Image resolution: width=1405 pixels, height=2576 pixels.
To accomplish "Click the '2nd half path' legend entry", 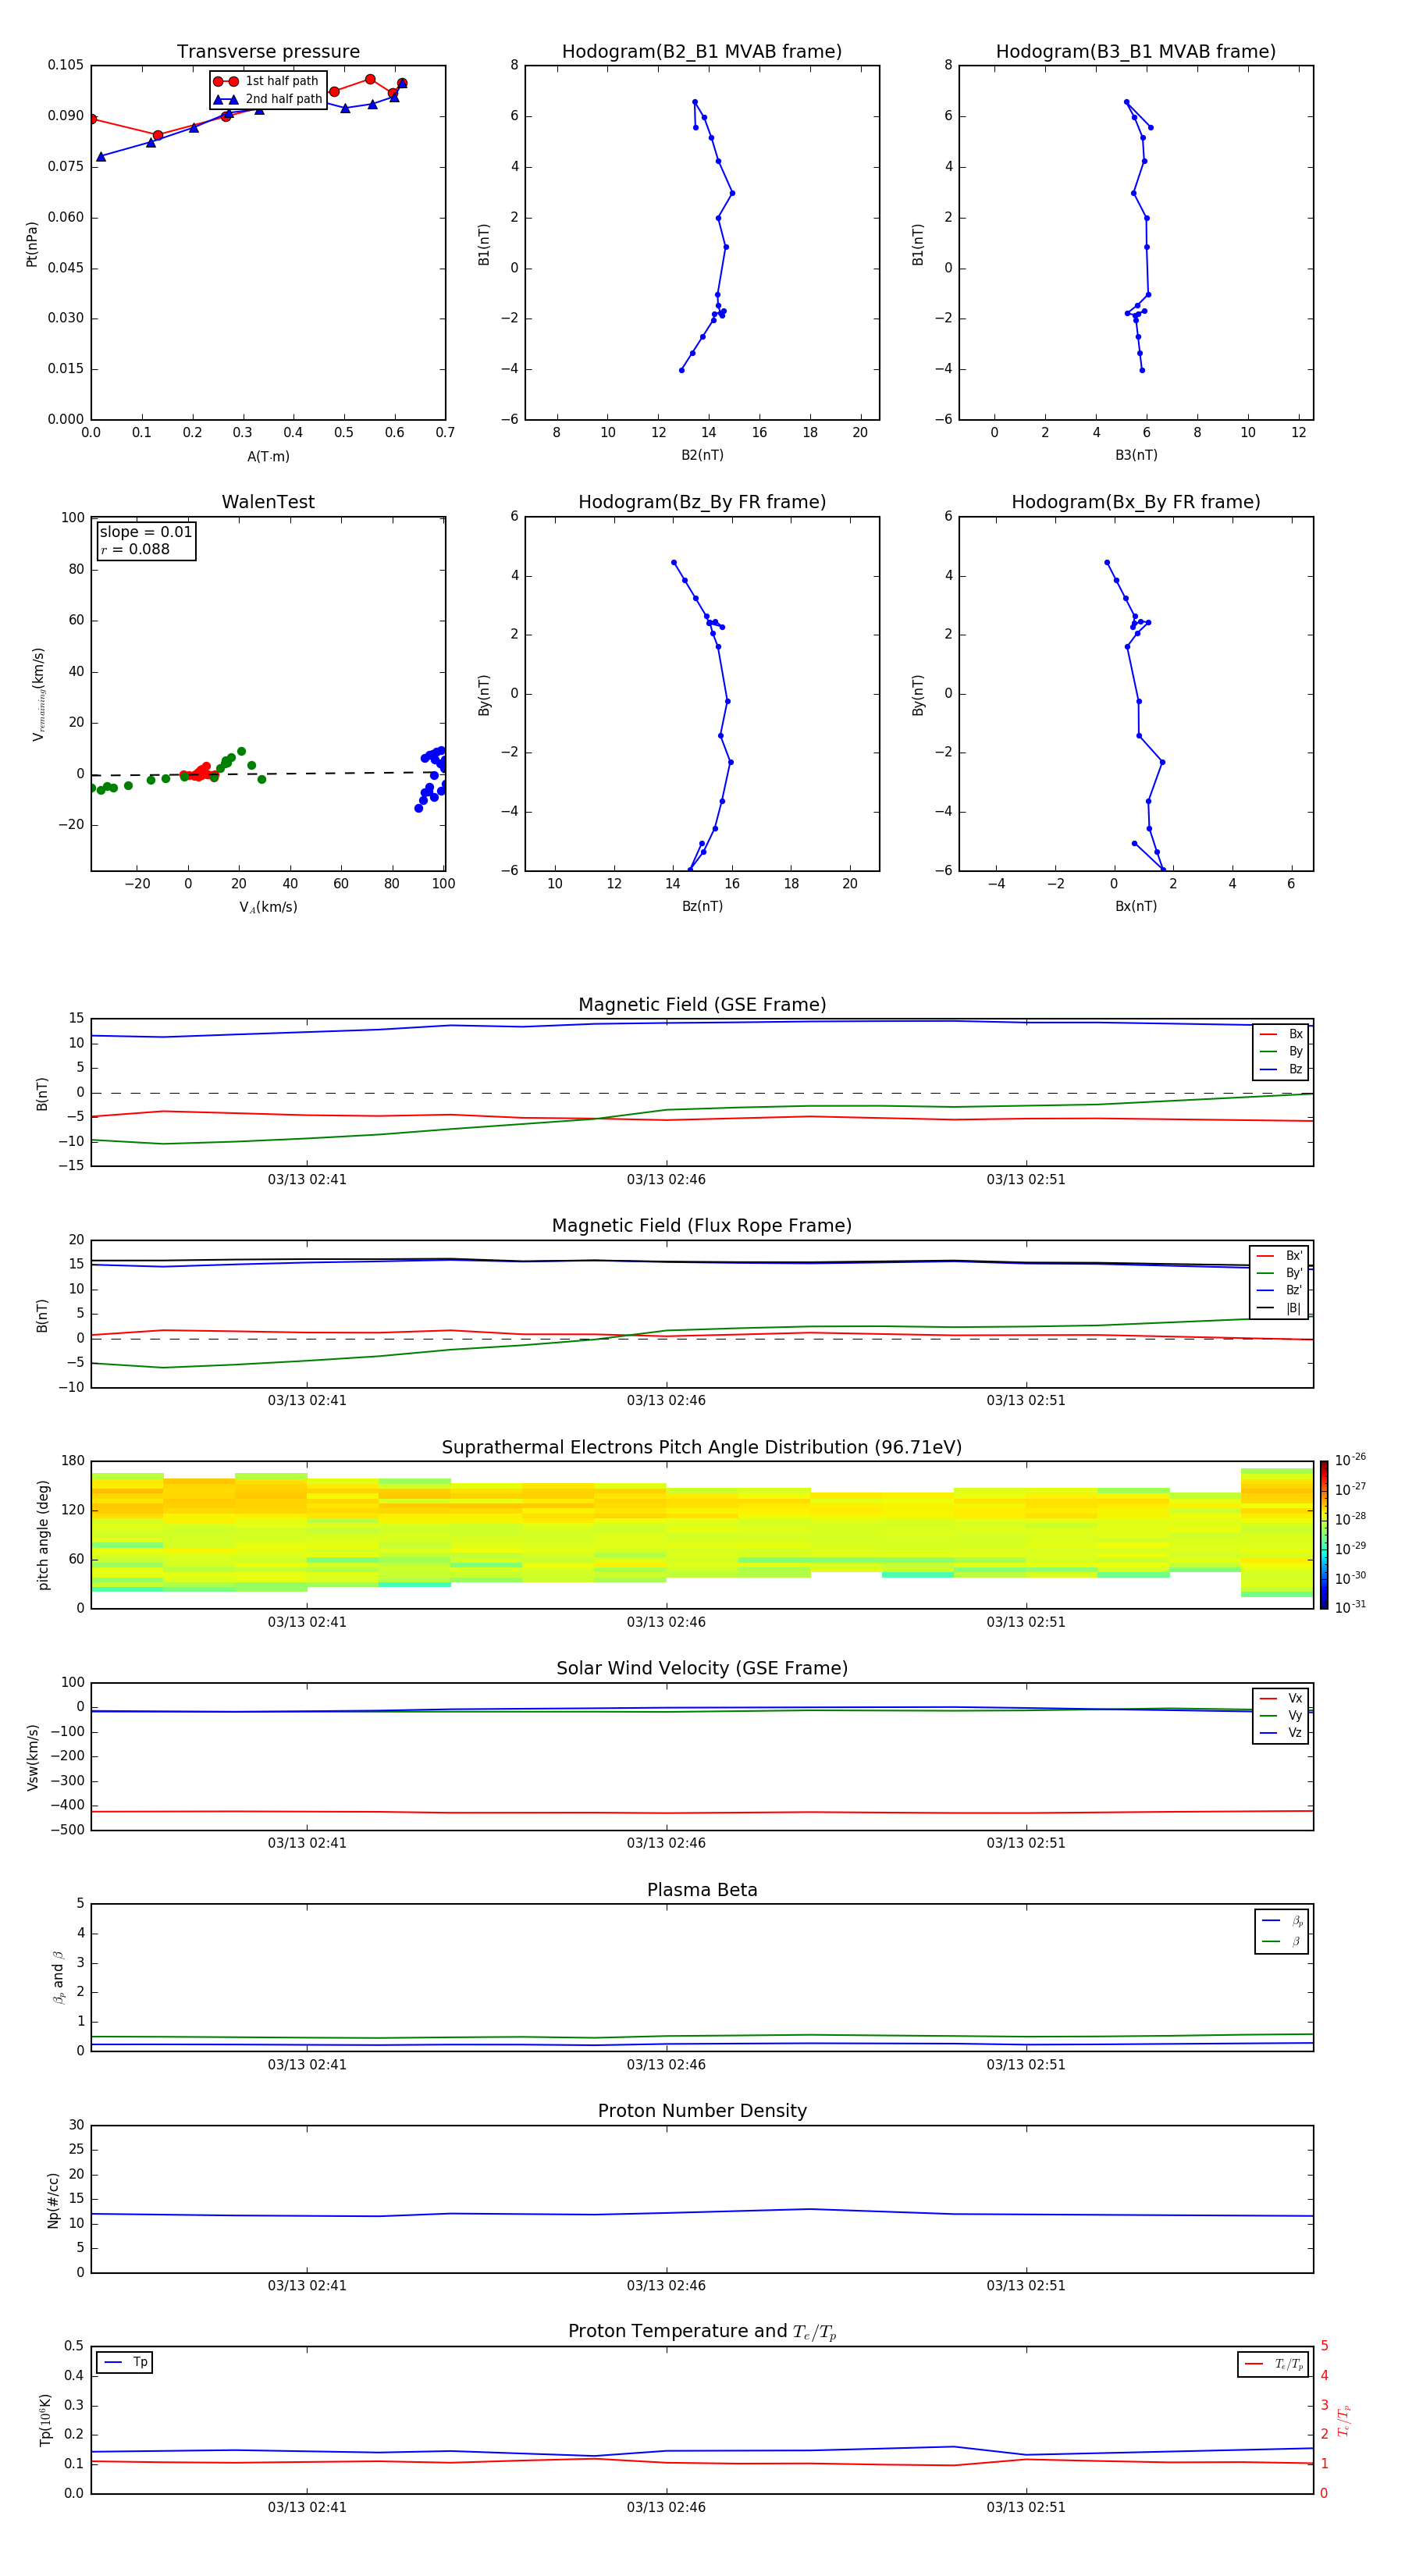I will tap(267, 99).
